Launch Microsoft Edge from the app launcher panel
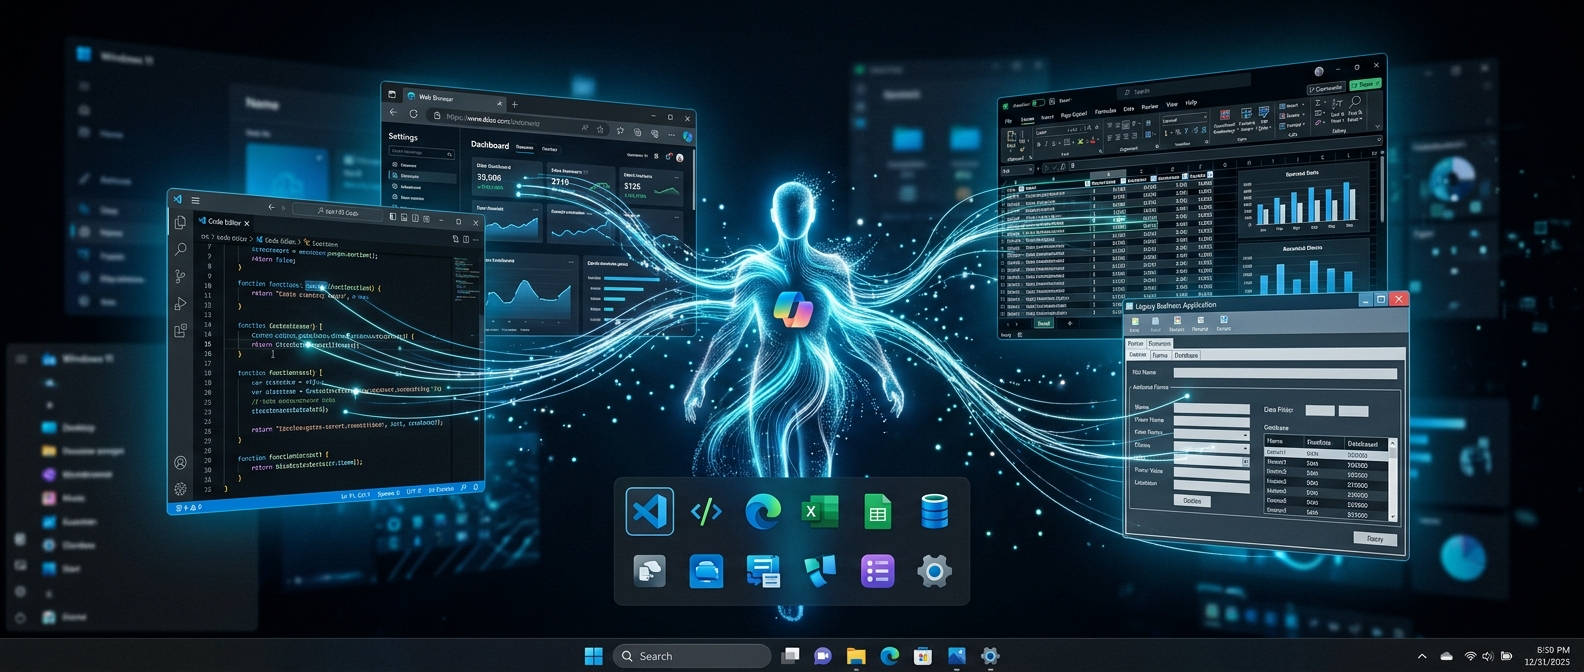Image resolution: width=1584 pixels, height=672 pixels. (x=763, y=512)
